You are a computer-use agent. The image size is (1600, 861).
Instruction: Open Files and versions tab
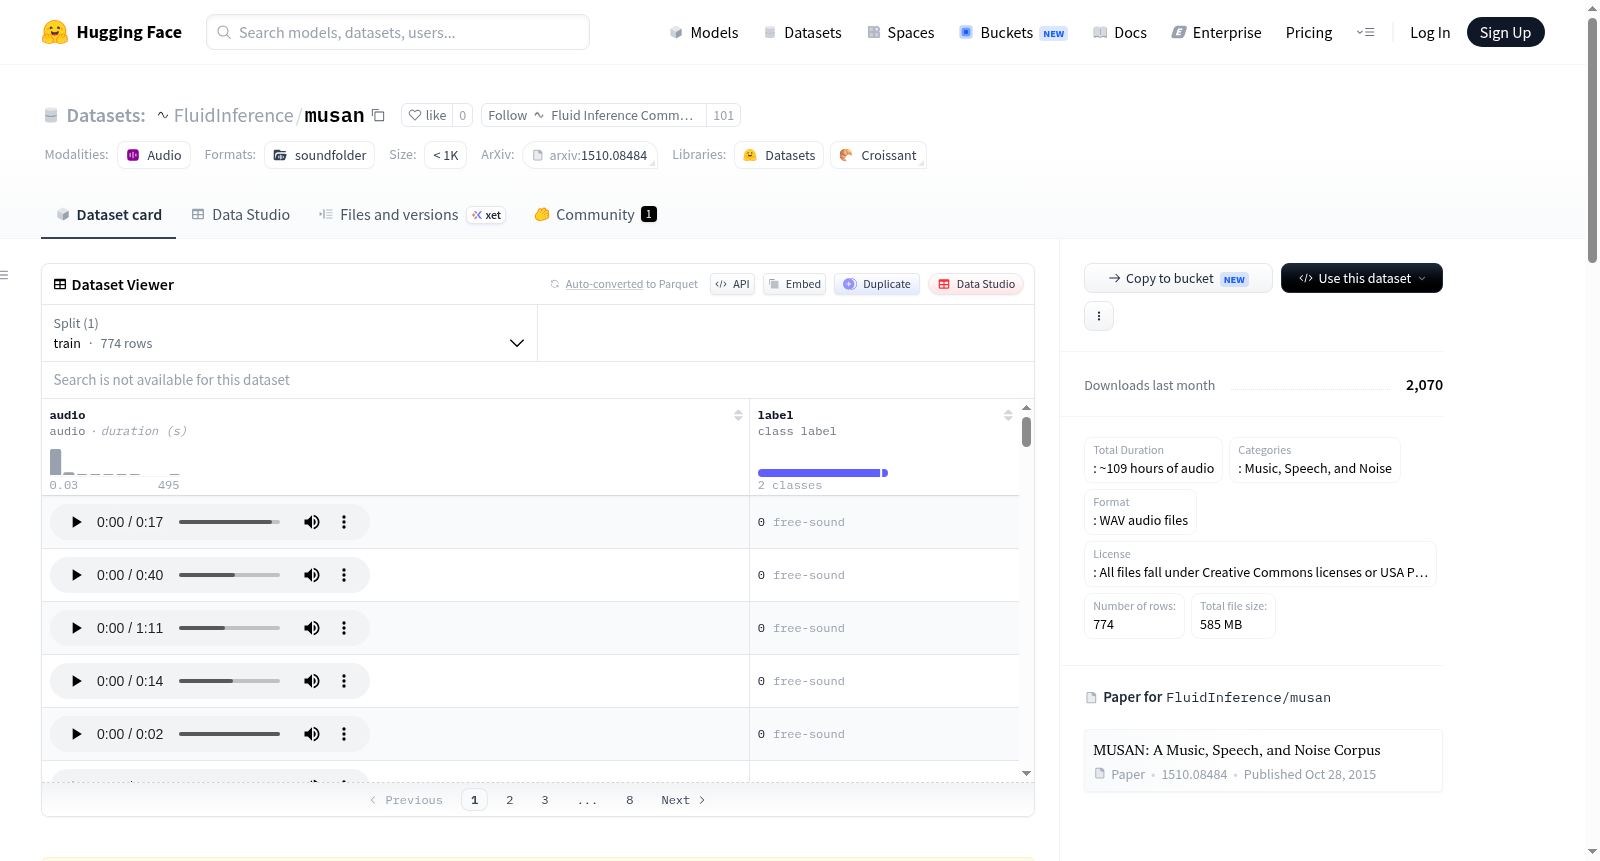coord(412,215)
